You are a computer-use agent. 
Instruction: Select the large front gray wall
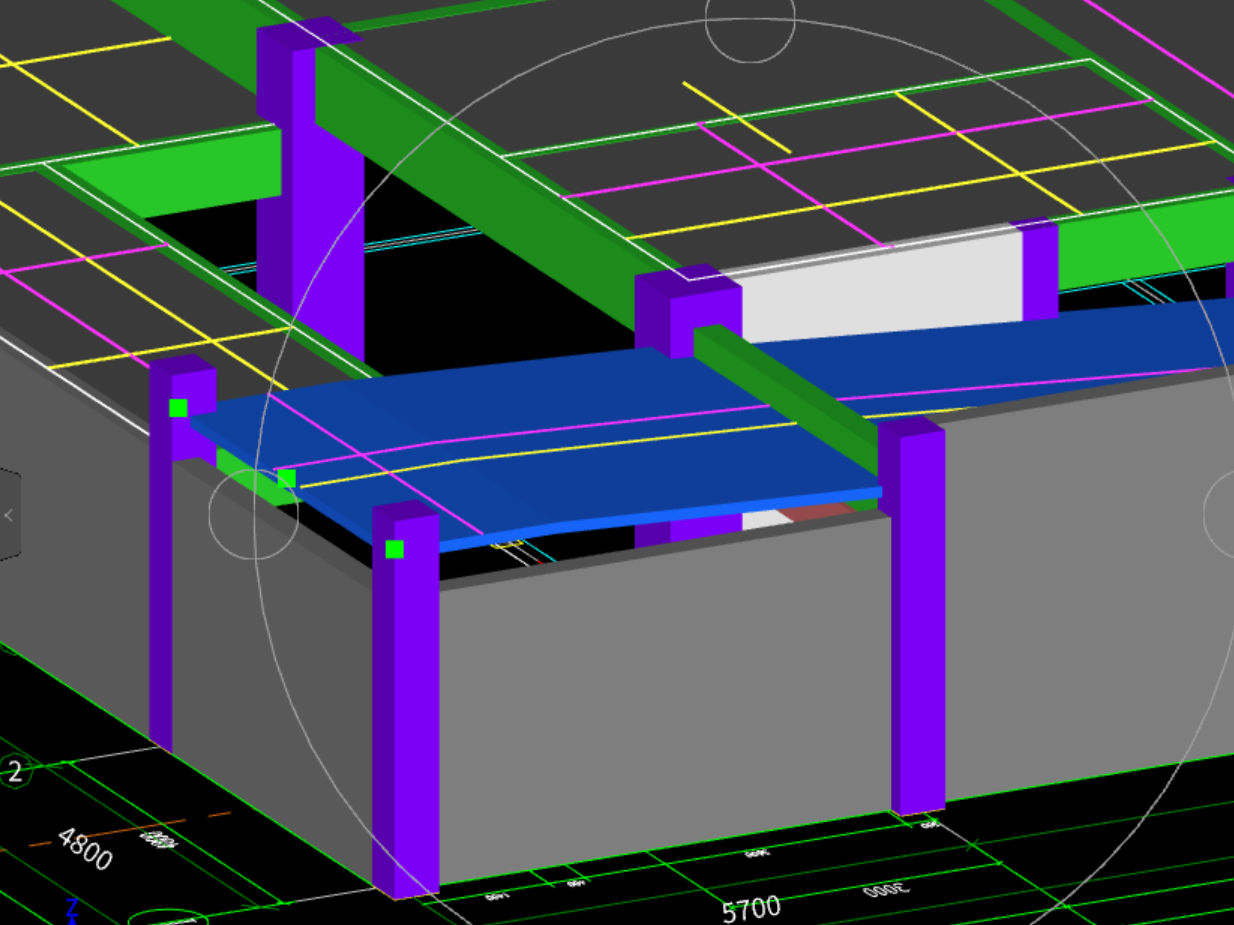click(x=665, y=700)
